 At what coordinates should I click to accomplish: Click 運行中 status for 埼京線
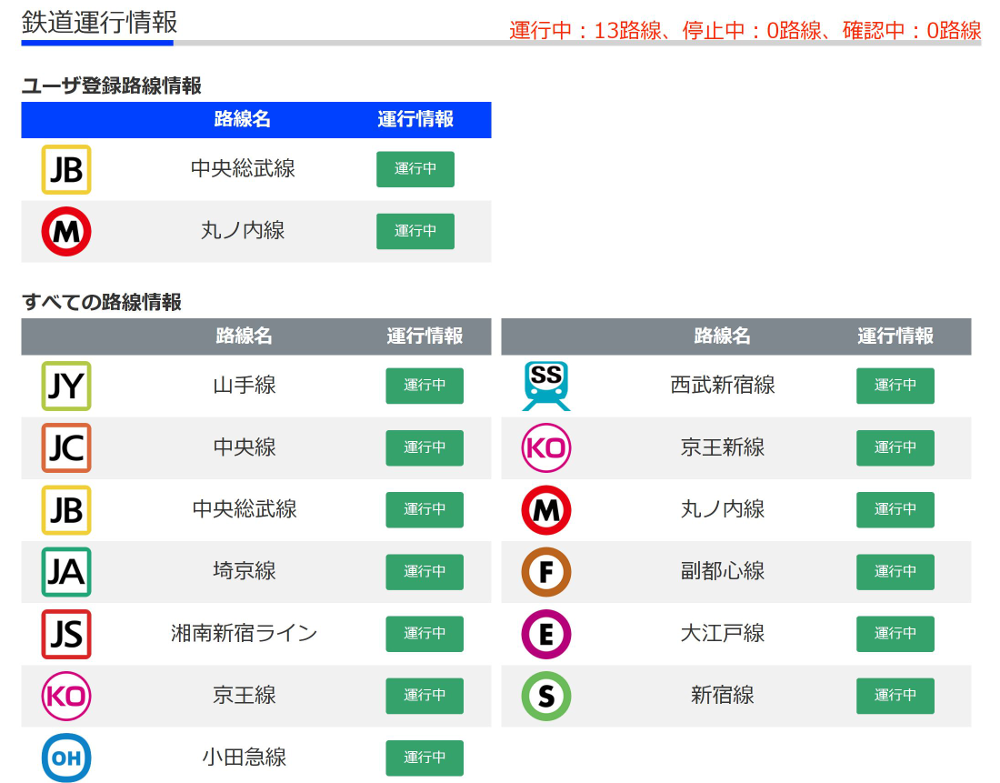coord(425,571)
